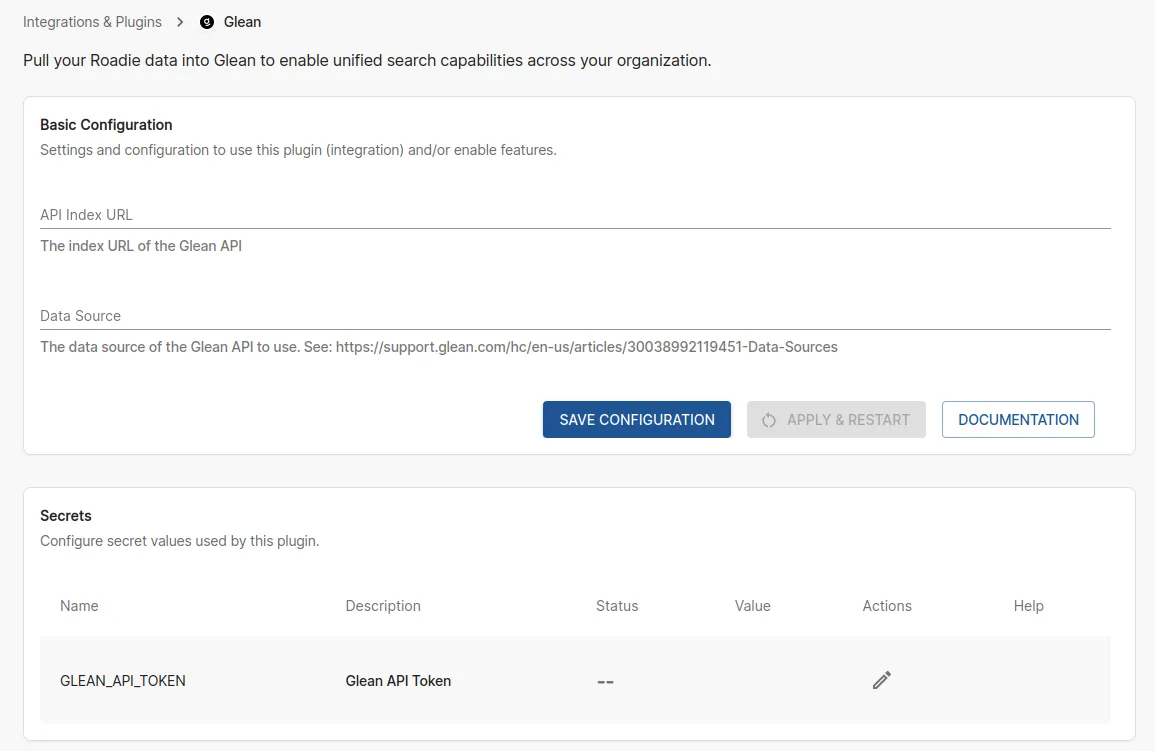Click the Value column header
The height and width of the screenshot is (751, 1155).
753,605
